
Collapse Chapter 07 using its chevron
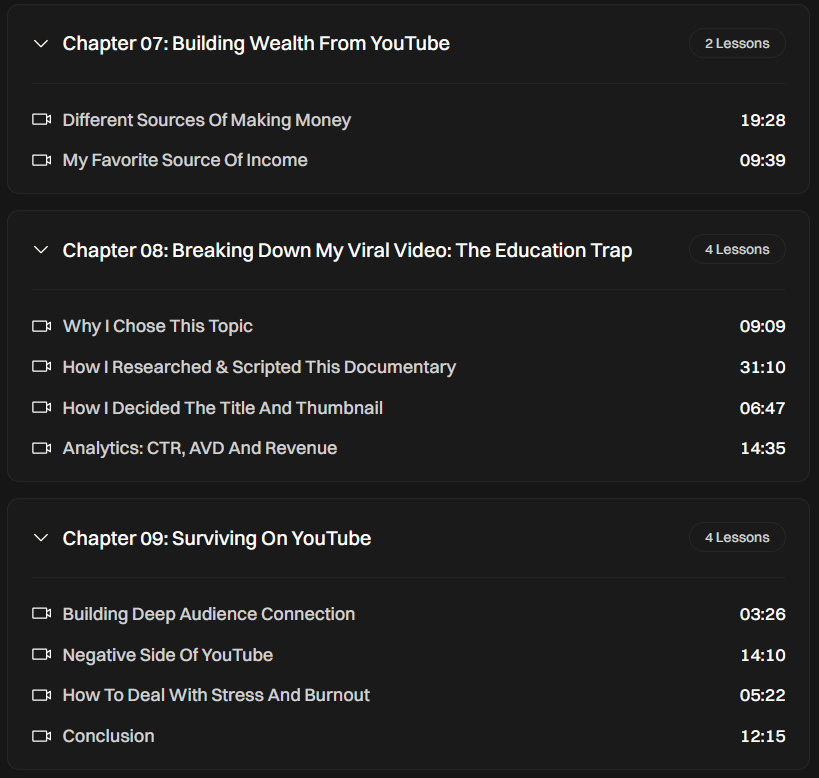tap(41, 43)
